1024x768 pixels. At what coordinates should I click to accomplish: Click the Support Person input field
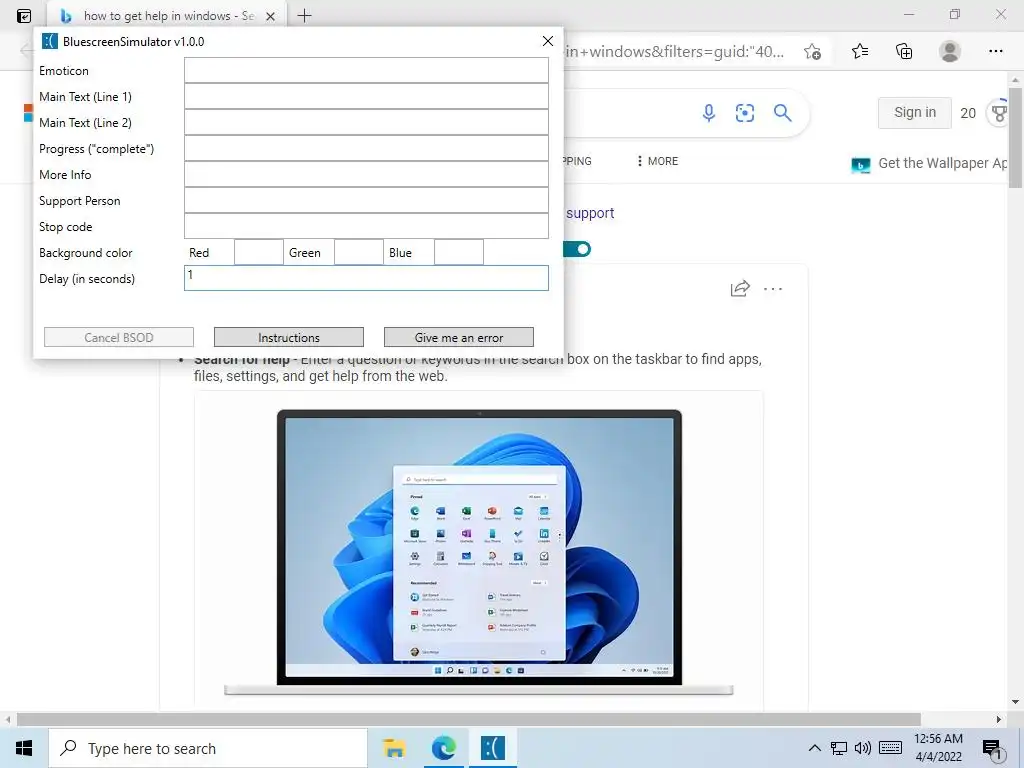pos(366,200)
